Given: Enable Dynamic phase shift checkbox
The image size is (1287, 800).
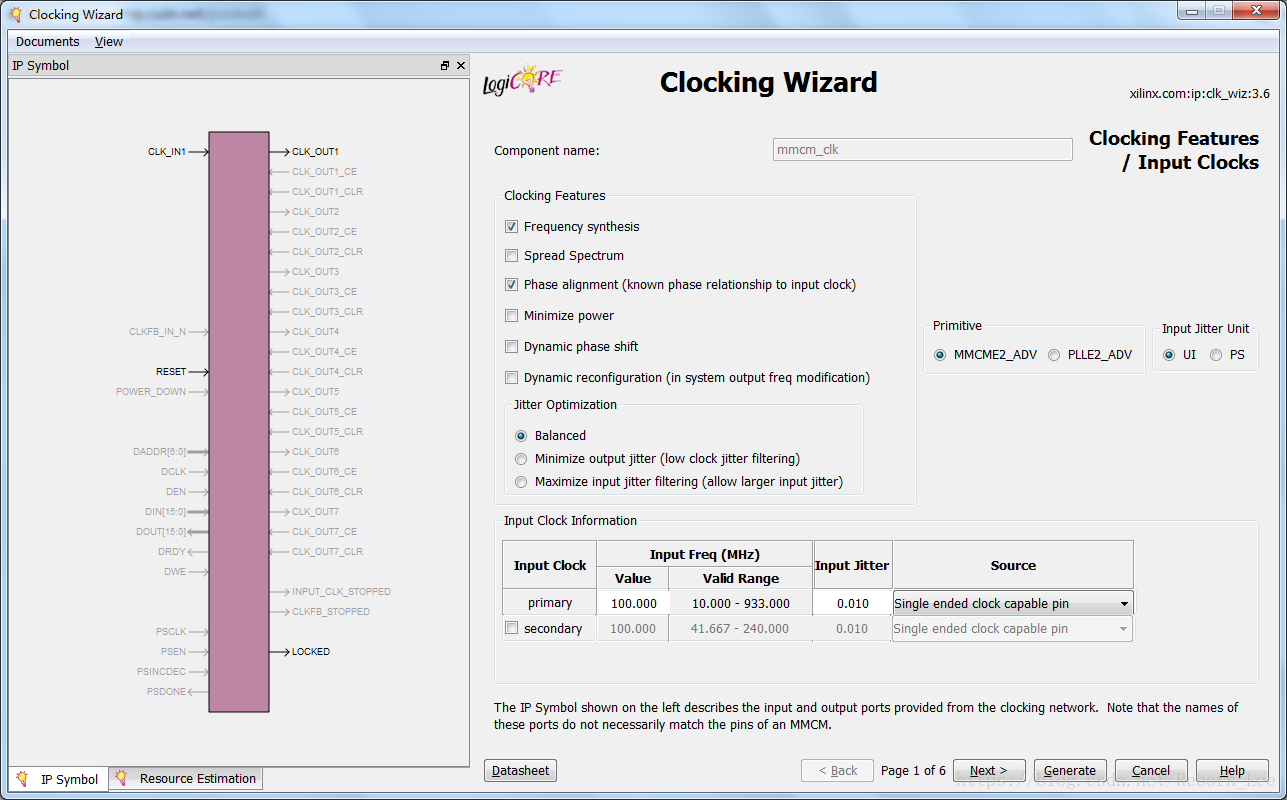Looking at the screenshot, I should coord(512,347).
